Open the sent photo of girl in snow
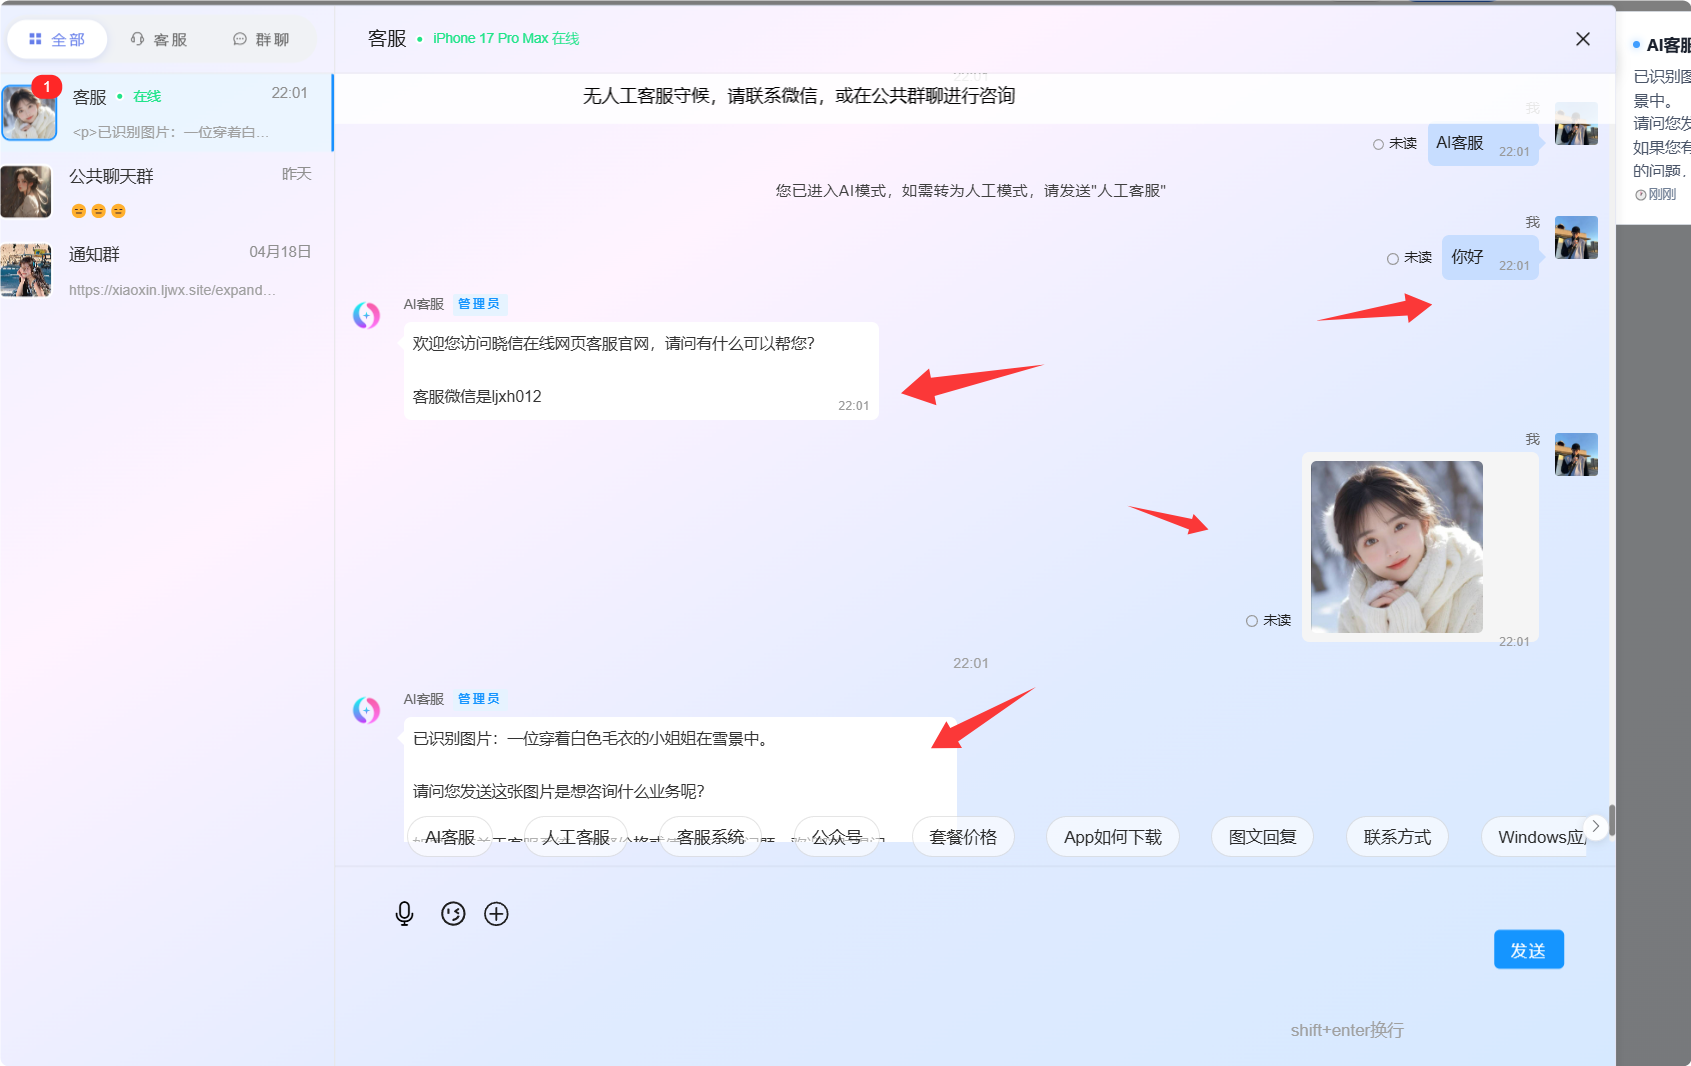 point(1397,547)
